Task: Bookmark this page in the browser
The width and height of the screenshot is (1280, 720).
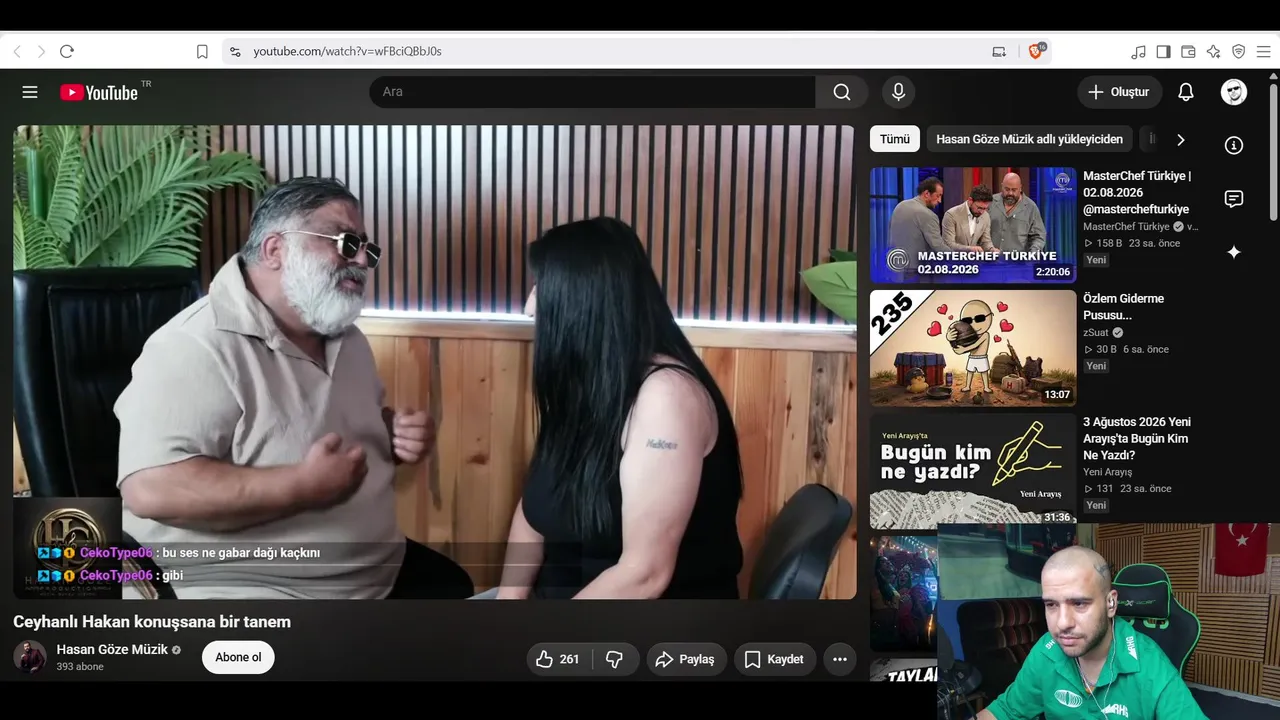Action: click(202, 51)
